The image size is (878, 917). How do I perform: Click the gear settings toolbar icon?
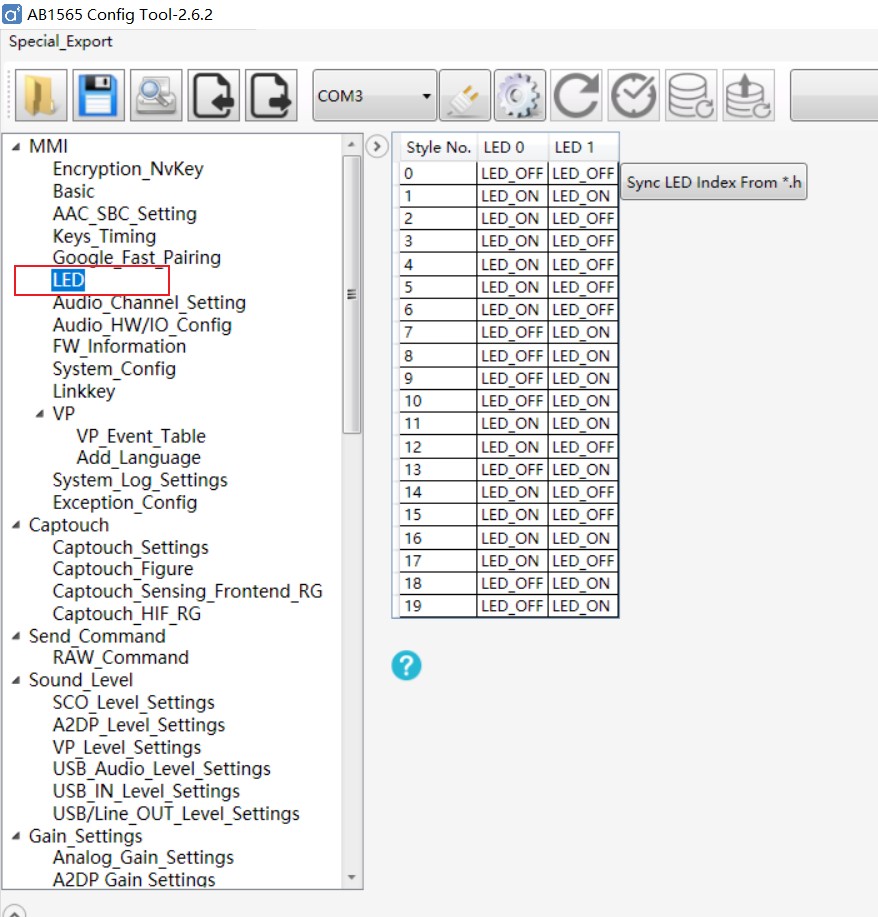point(519,97)
